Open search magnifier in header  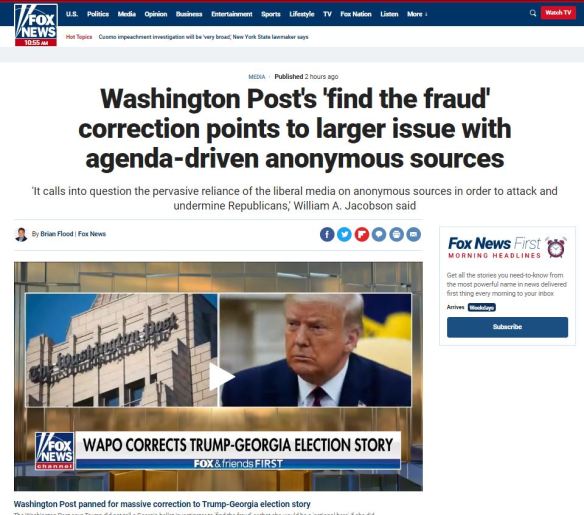tap(533, 13)
